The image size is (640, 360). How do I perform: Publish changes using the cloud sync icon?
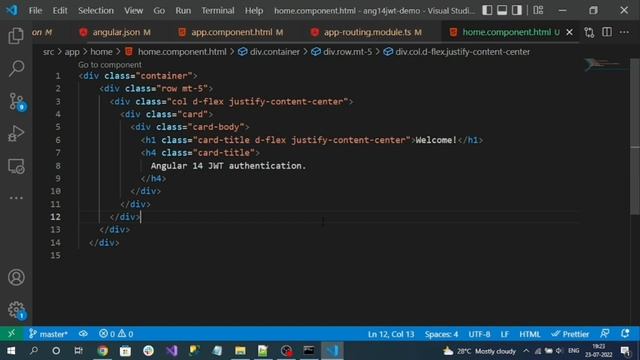coord(83,334)
